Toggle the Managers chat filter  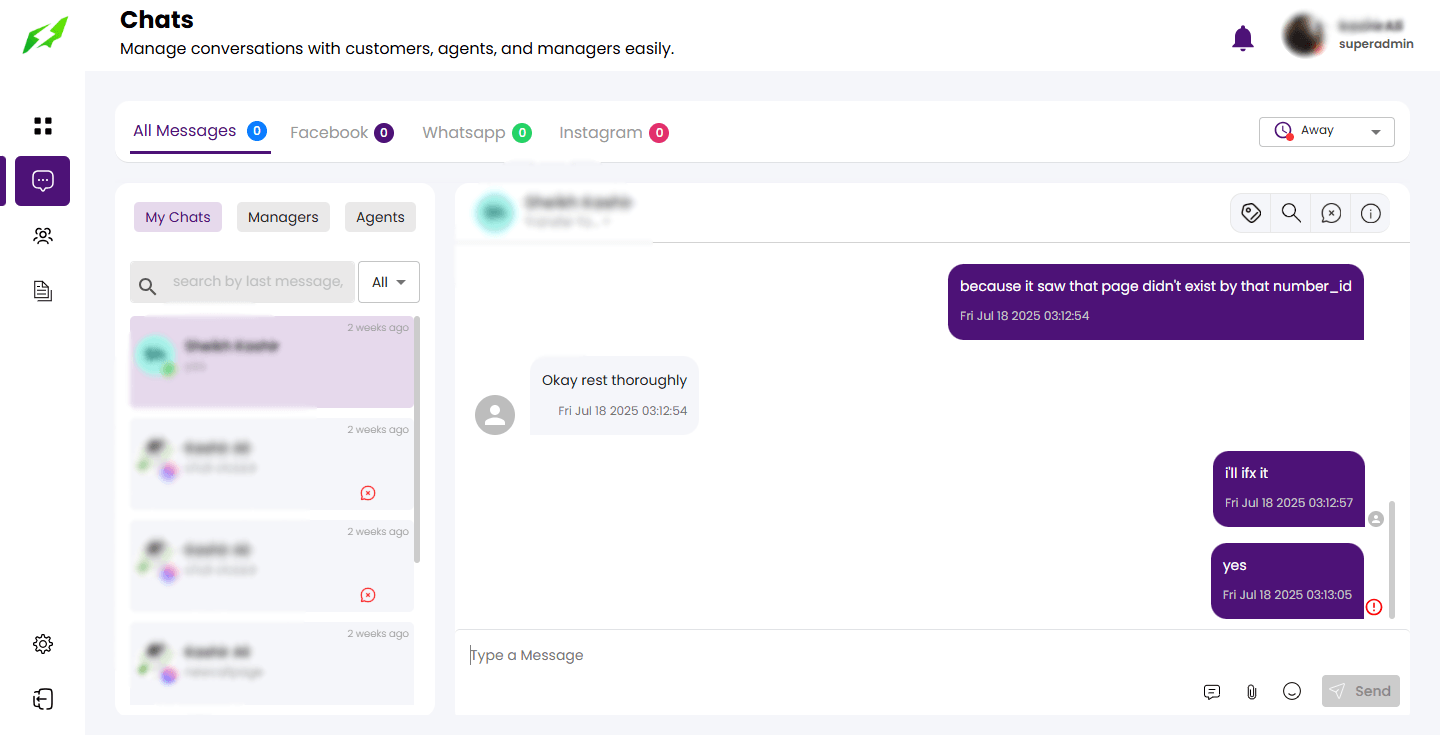click(283, 217)
